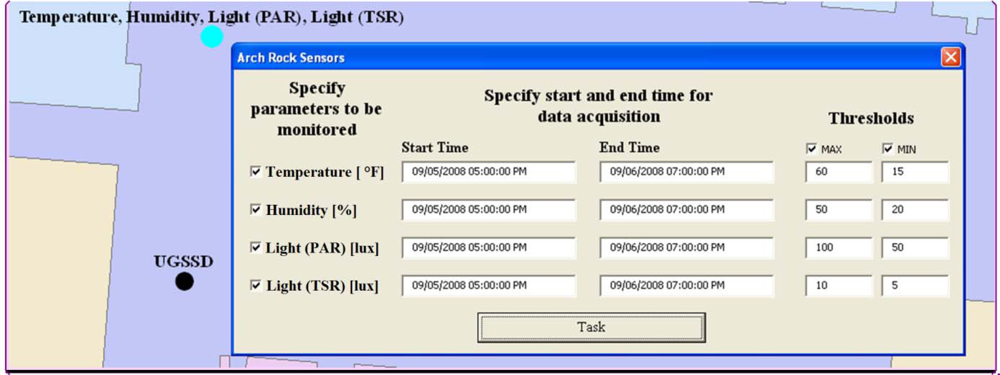
Task: Focus the Temperature Start Time field
Action: click(489, 172)
